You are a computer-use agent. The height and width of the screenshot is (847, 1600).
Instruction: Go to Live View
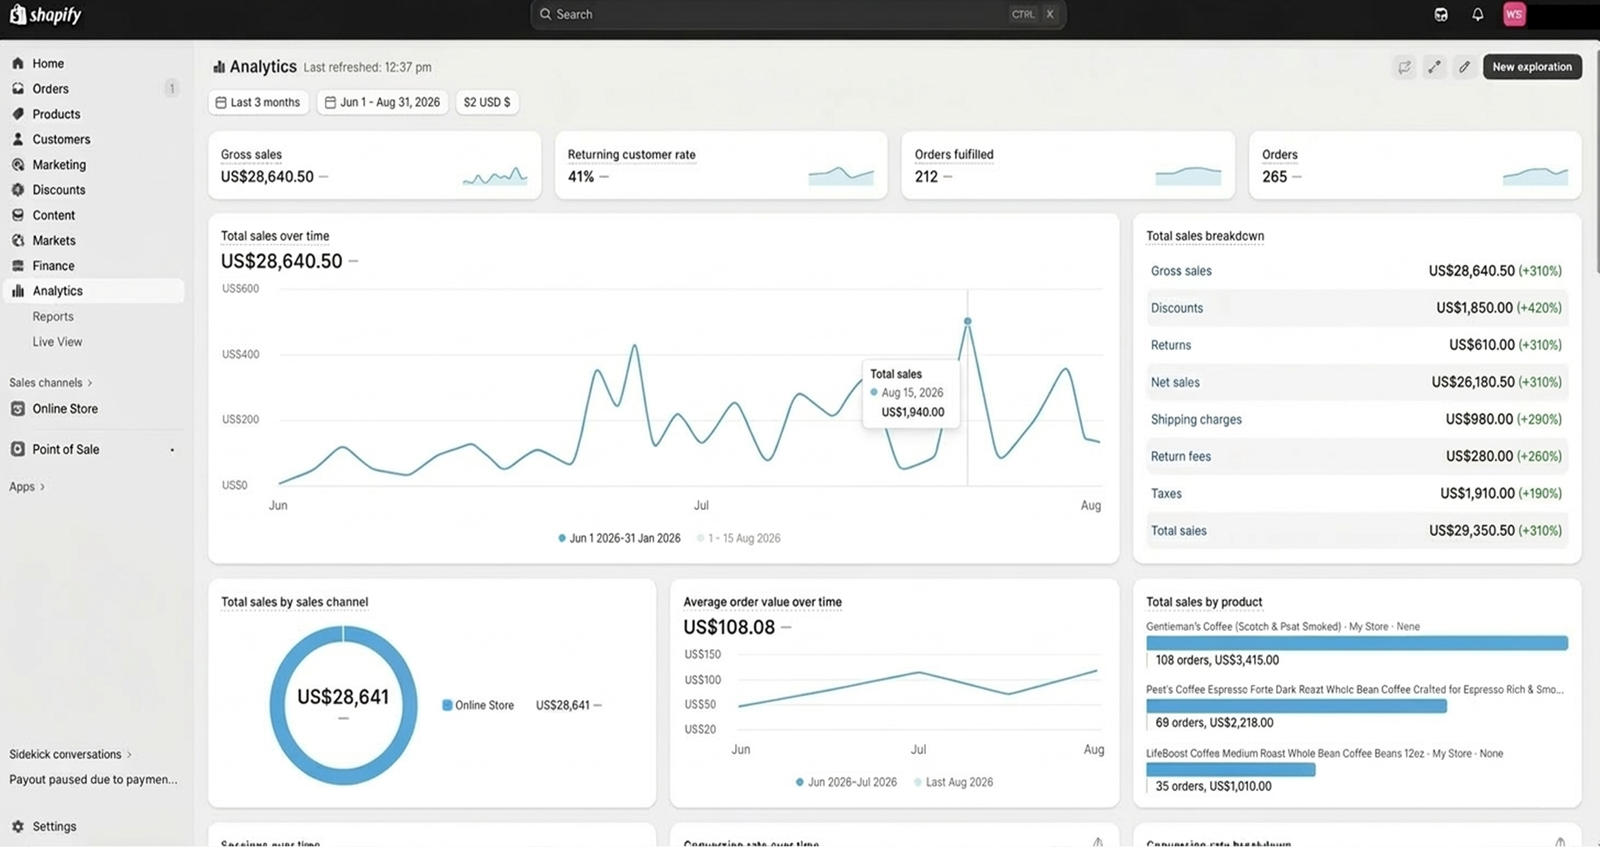pos(57,342)
